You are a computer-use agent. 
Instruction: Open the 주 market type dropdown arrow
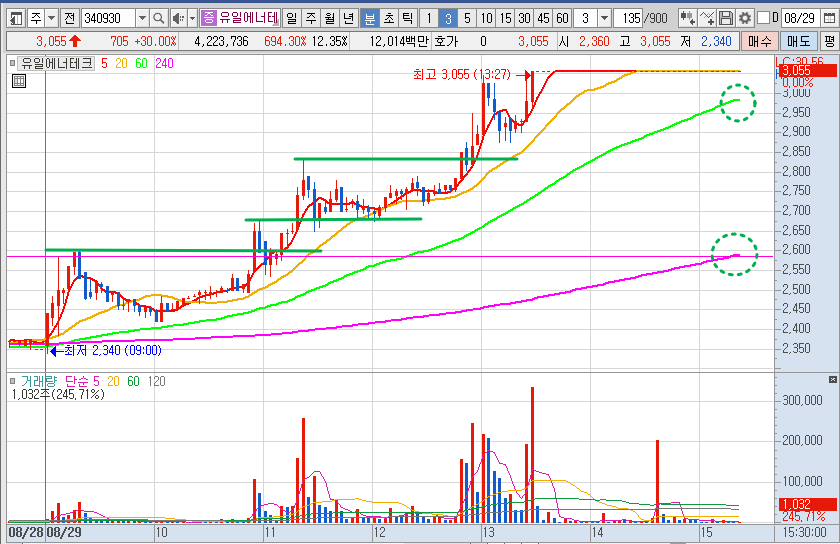tap(51, 19)
